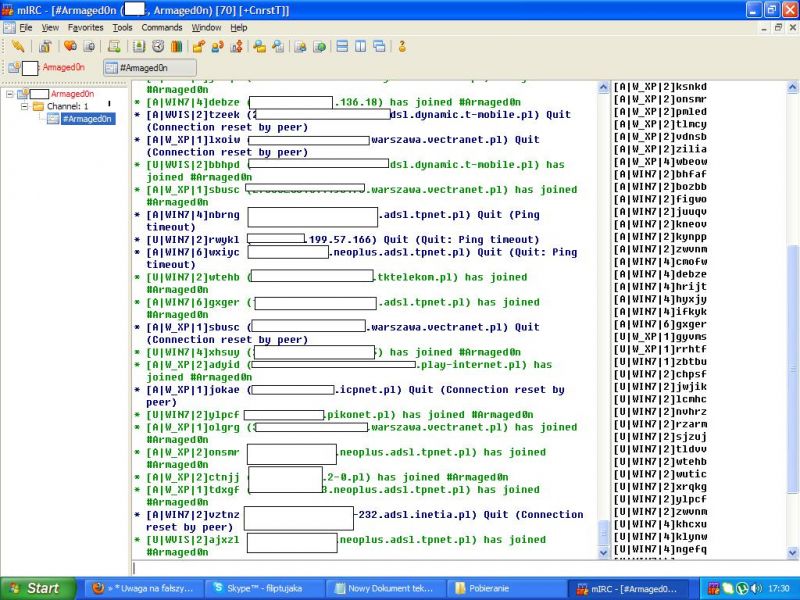
Task: Select nick [A|W_XP|2]ksnkd in nick list
Action: coord(660,87)
